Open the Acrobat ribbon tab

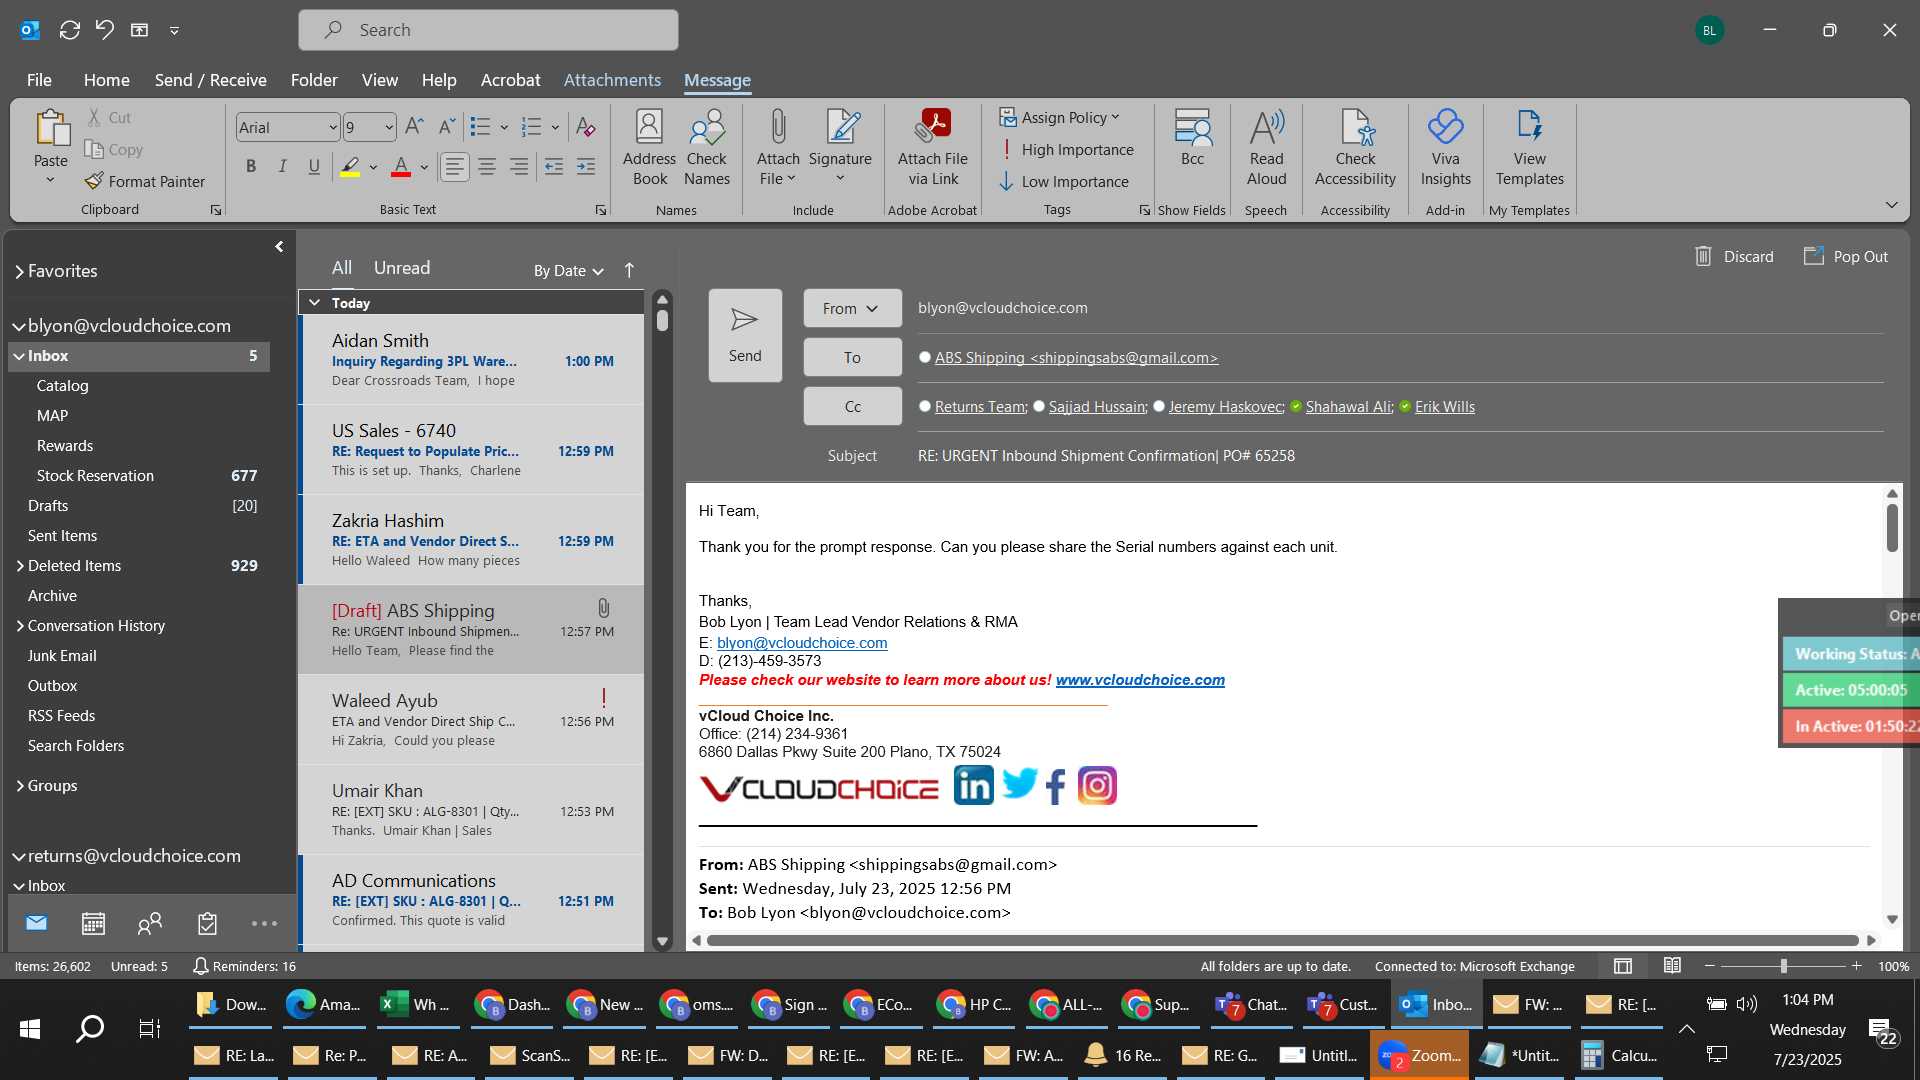(510, 80)
